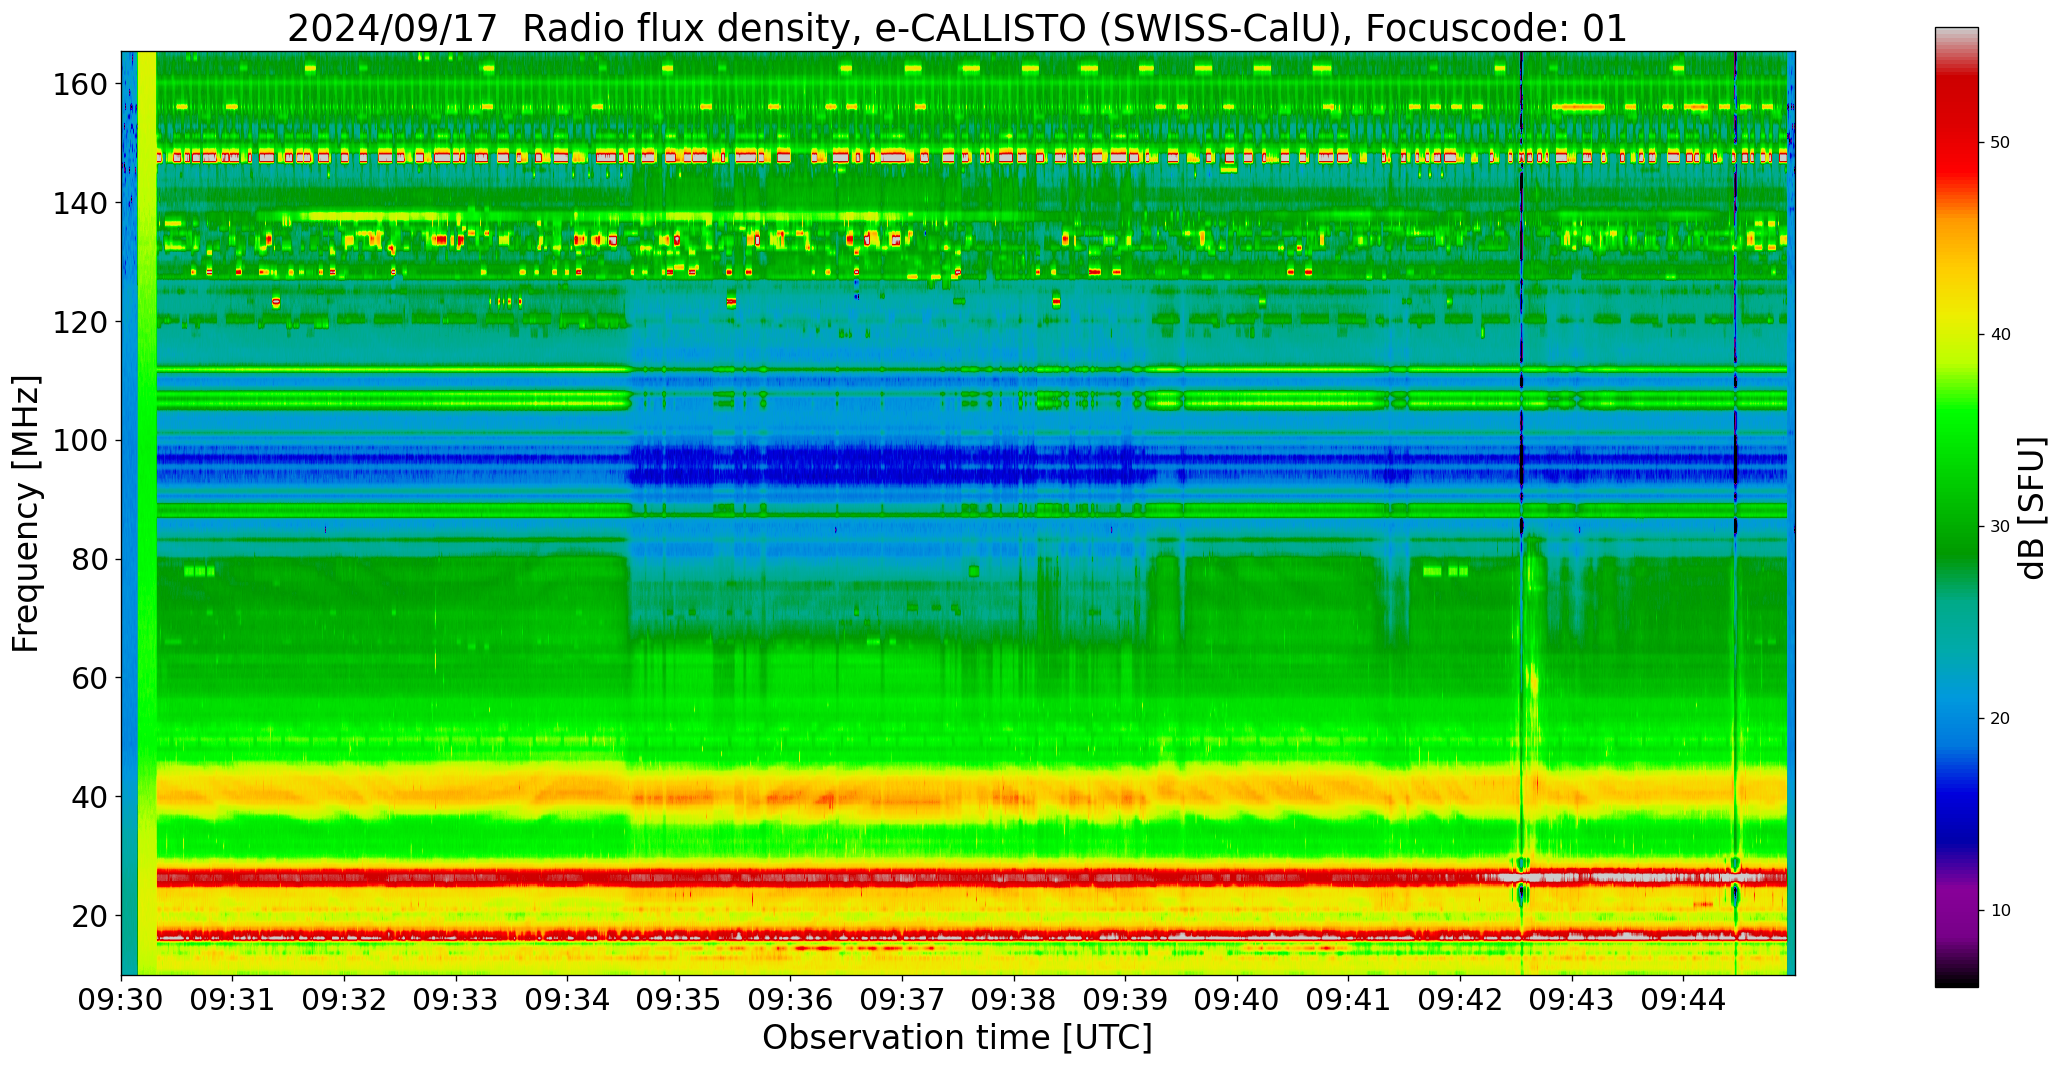Click the 140 MHz frequency tick label
The height and width of the screenshot is (1067, 2062).
pos(79,203)
